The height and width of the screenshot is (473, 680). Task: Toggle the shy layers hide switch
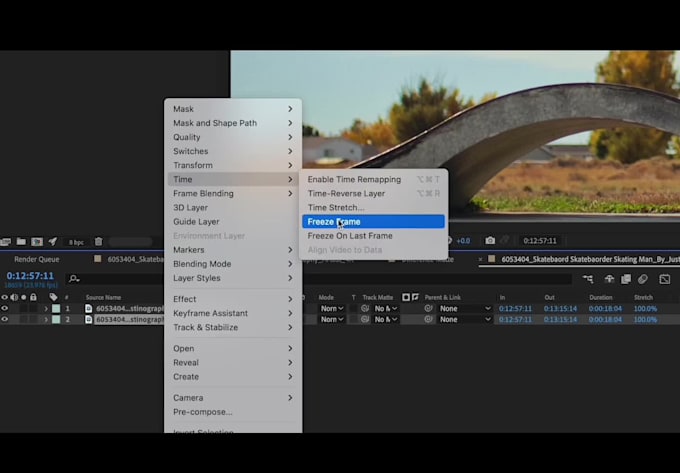609,279
